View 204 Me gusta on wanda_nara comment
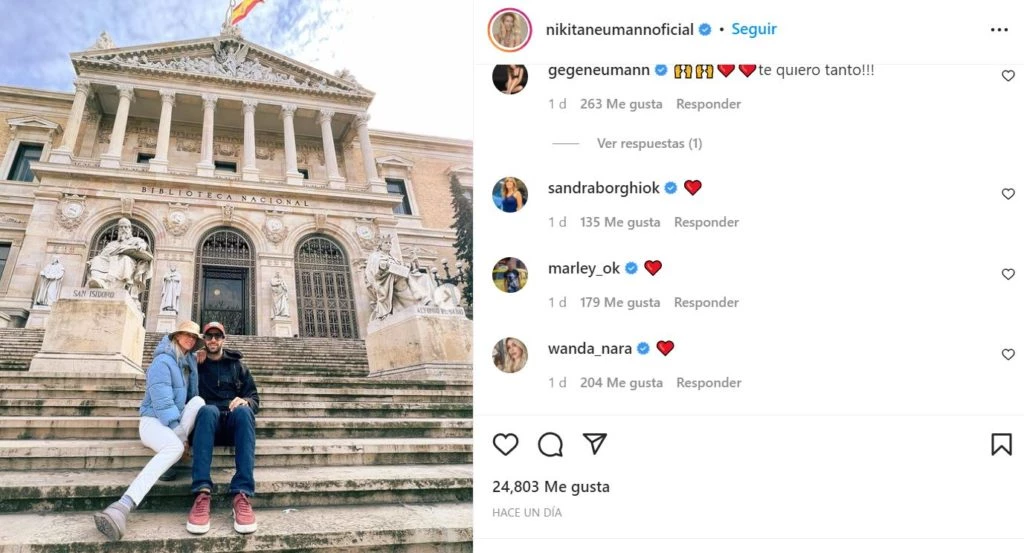 [x=621, y=383]
